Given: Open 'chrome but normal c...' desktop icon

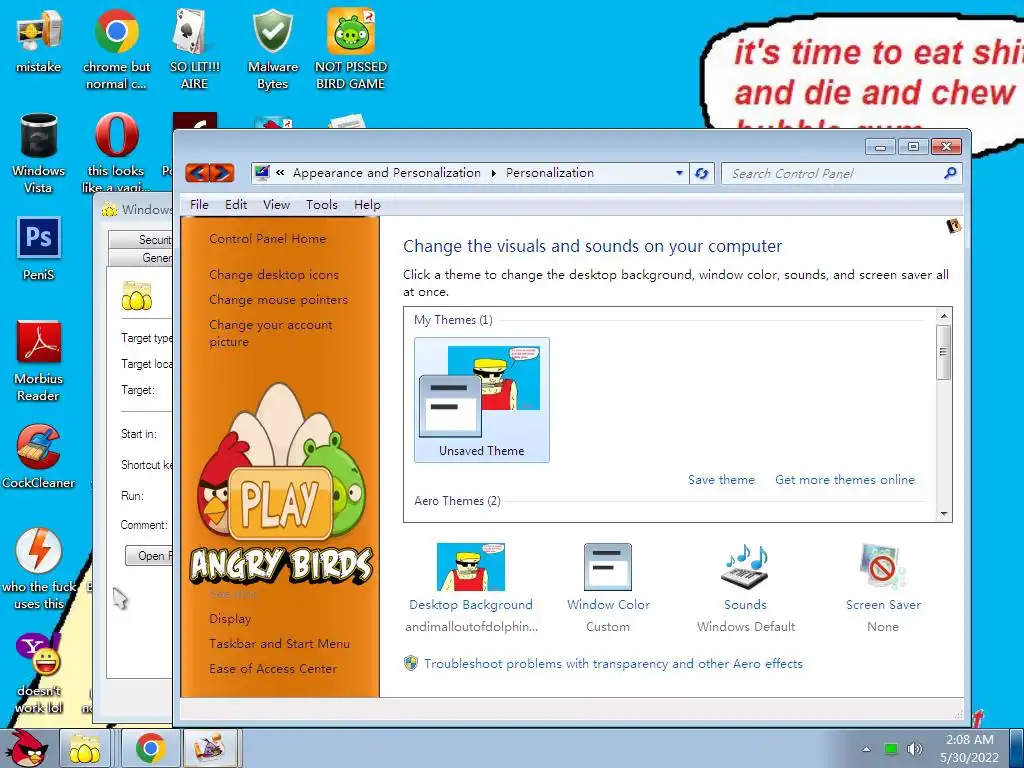Looking at the screenshot, I should pos(116,49).
